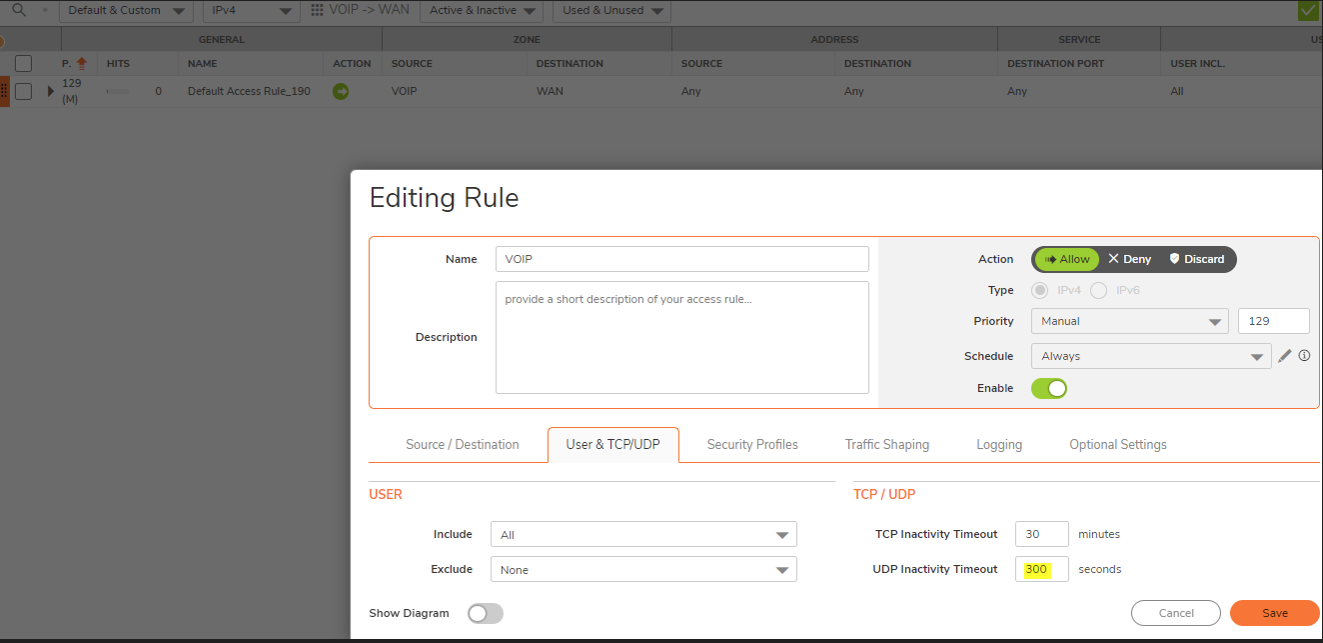The image size is (1323, 643).
Task: Click the green allow action icon in rule row
Action: click(341, 91)
